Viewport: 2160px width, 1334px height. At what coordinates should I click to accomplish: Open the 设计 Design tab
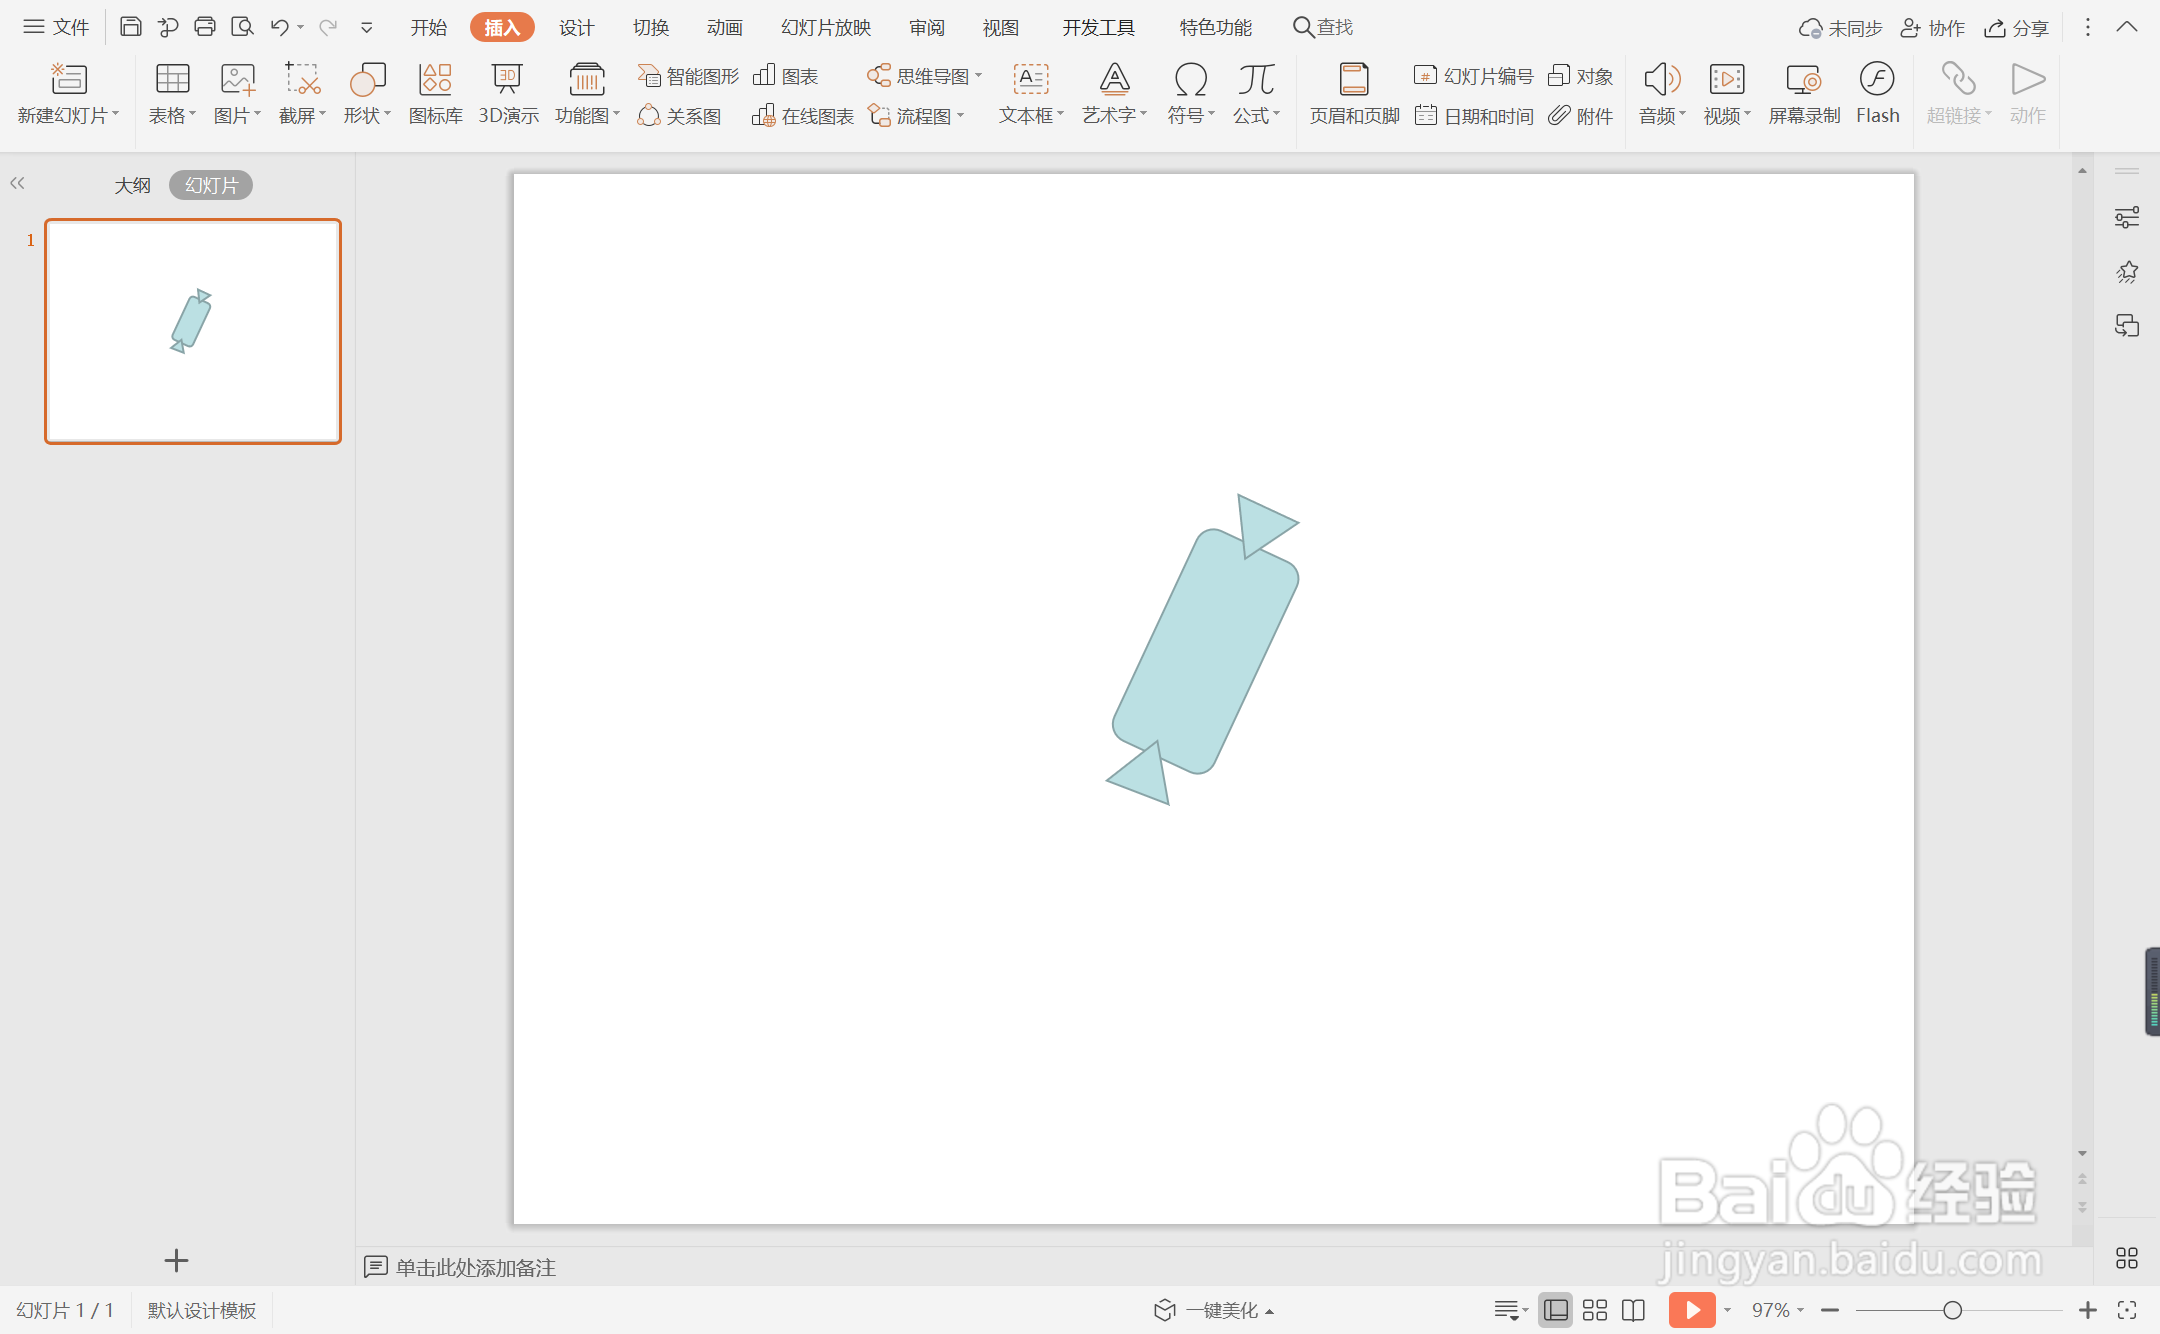pyautogui.click(x=576, y=27)
